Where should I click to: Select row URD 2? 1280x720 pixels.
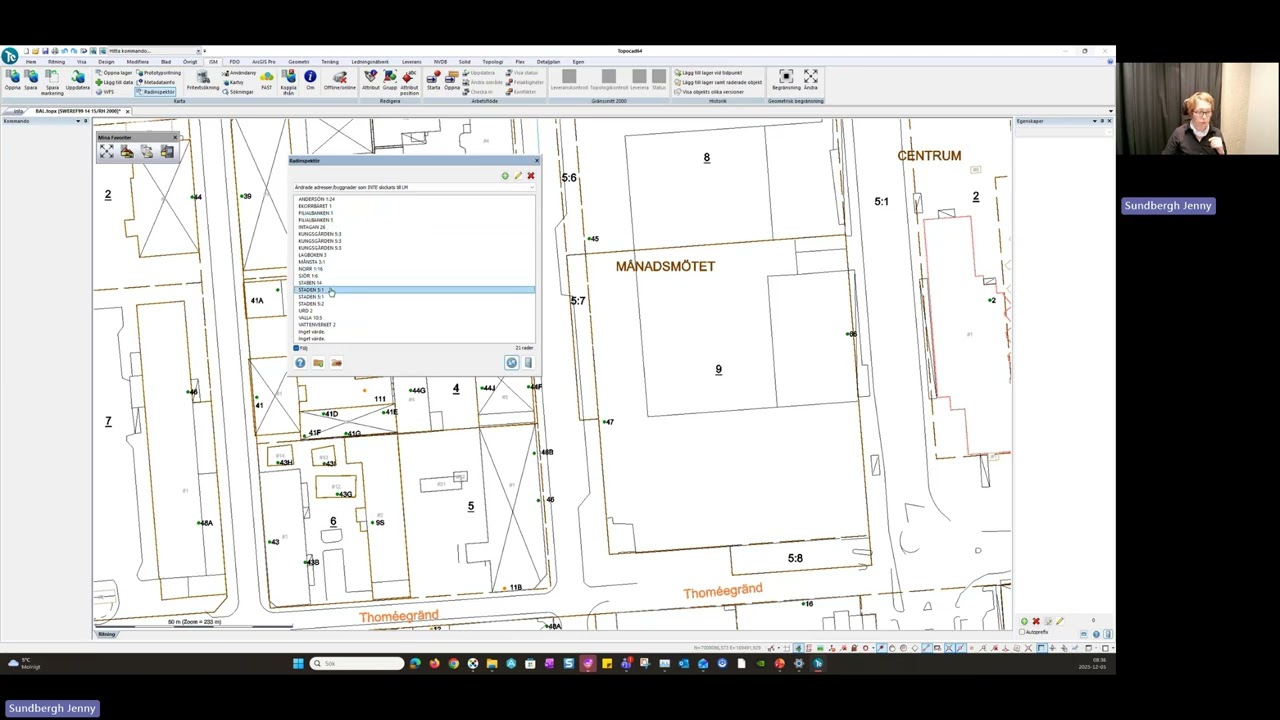(x=414, y=311)
